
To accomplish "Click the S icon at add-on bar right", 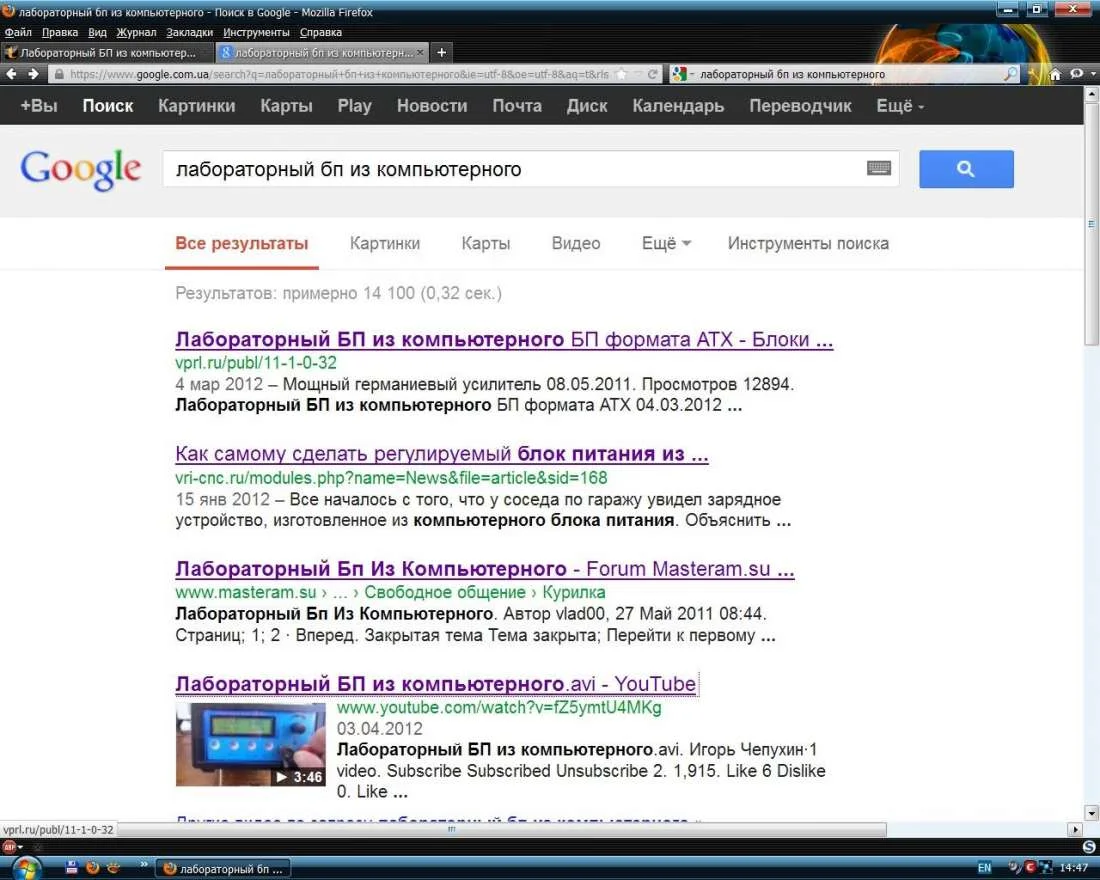I will click(x=1089, y=846).
